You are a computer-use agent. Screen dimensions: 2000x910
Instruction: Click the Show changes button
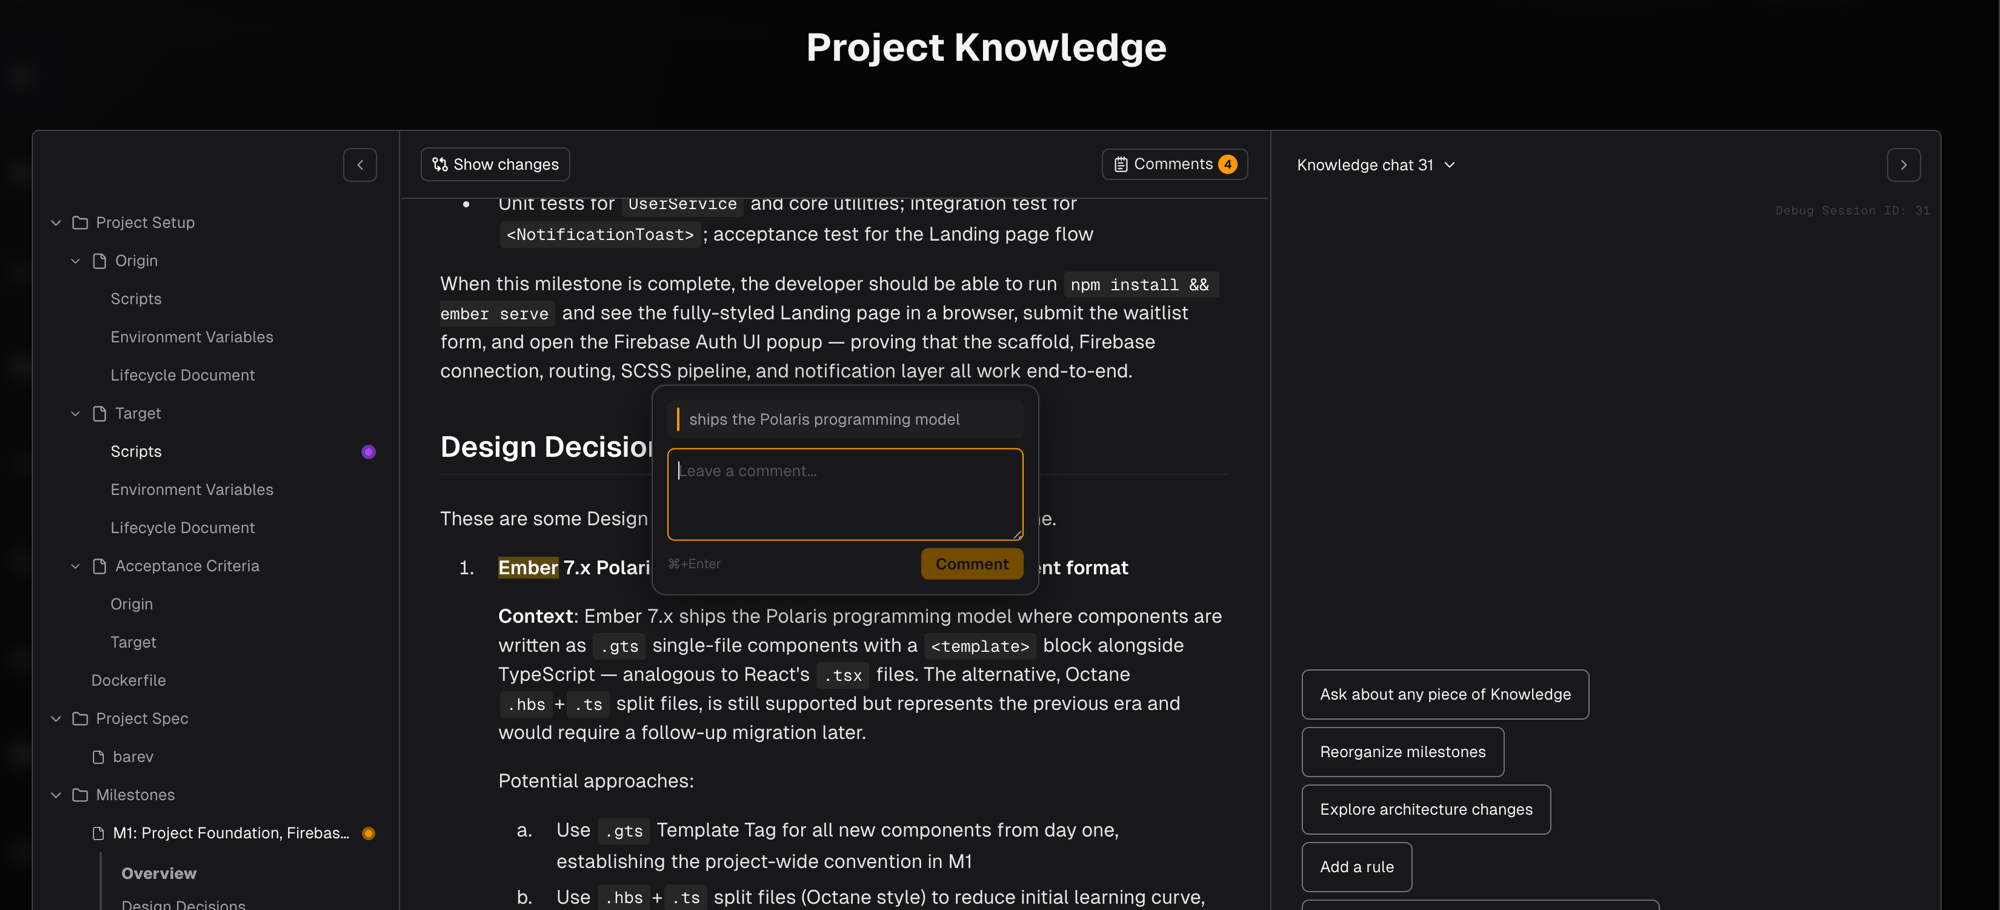[495, 164]
